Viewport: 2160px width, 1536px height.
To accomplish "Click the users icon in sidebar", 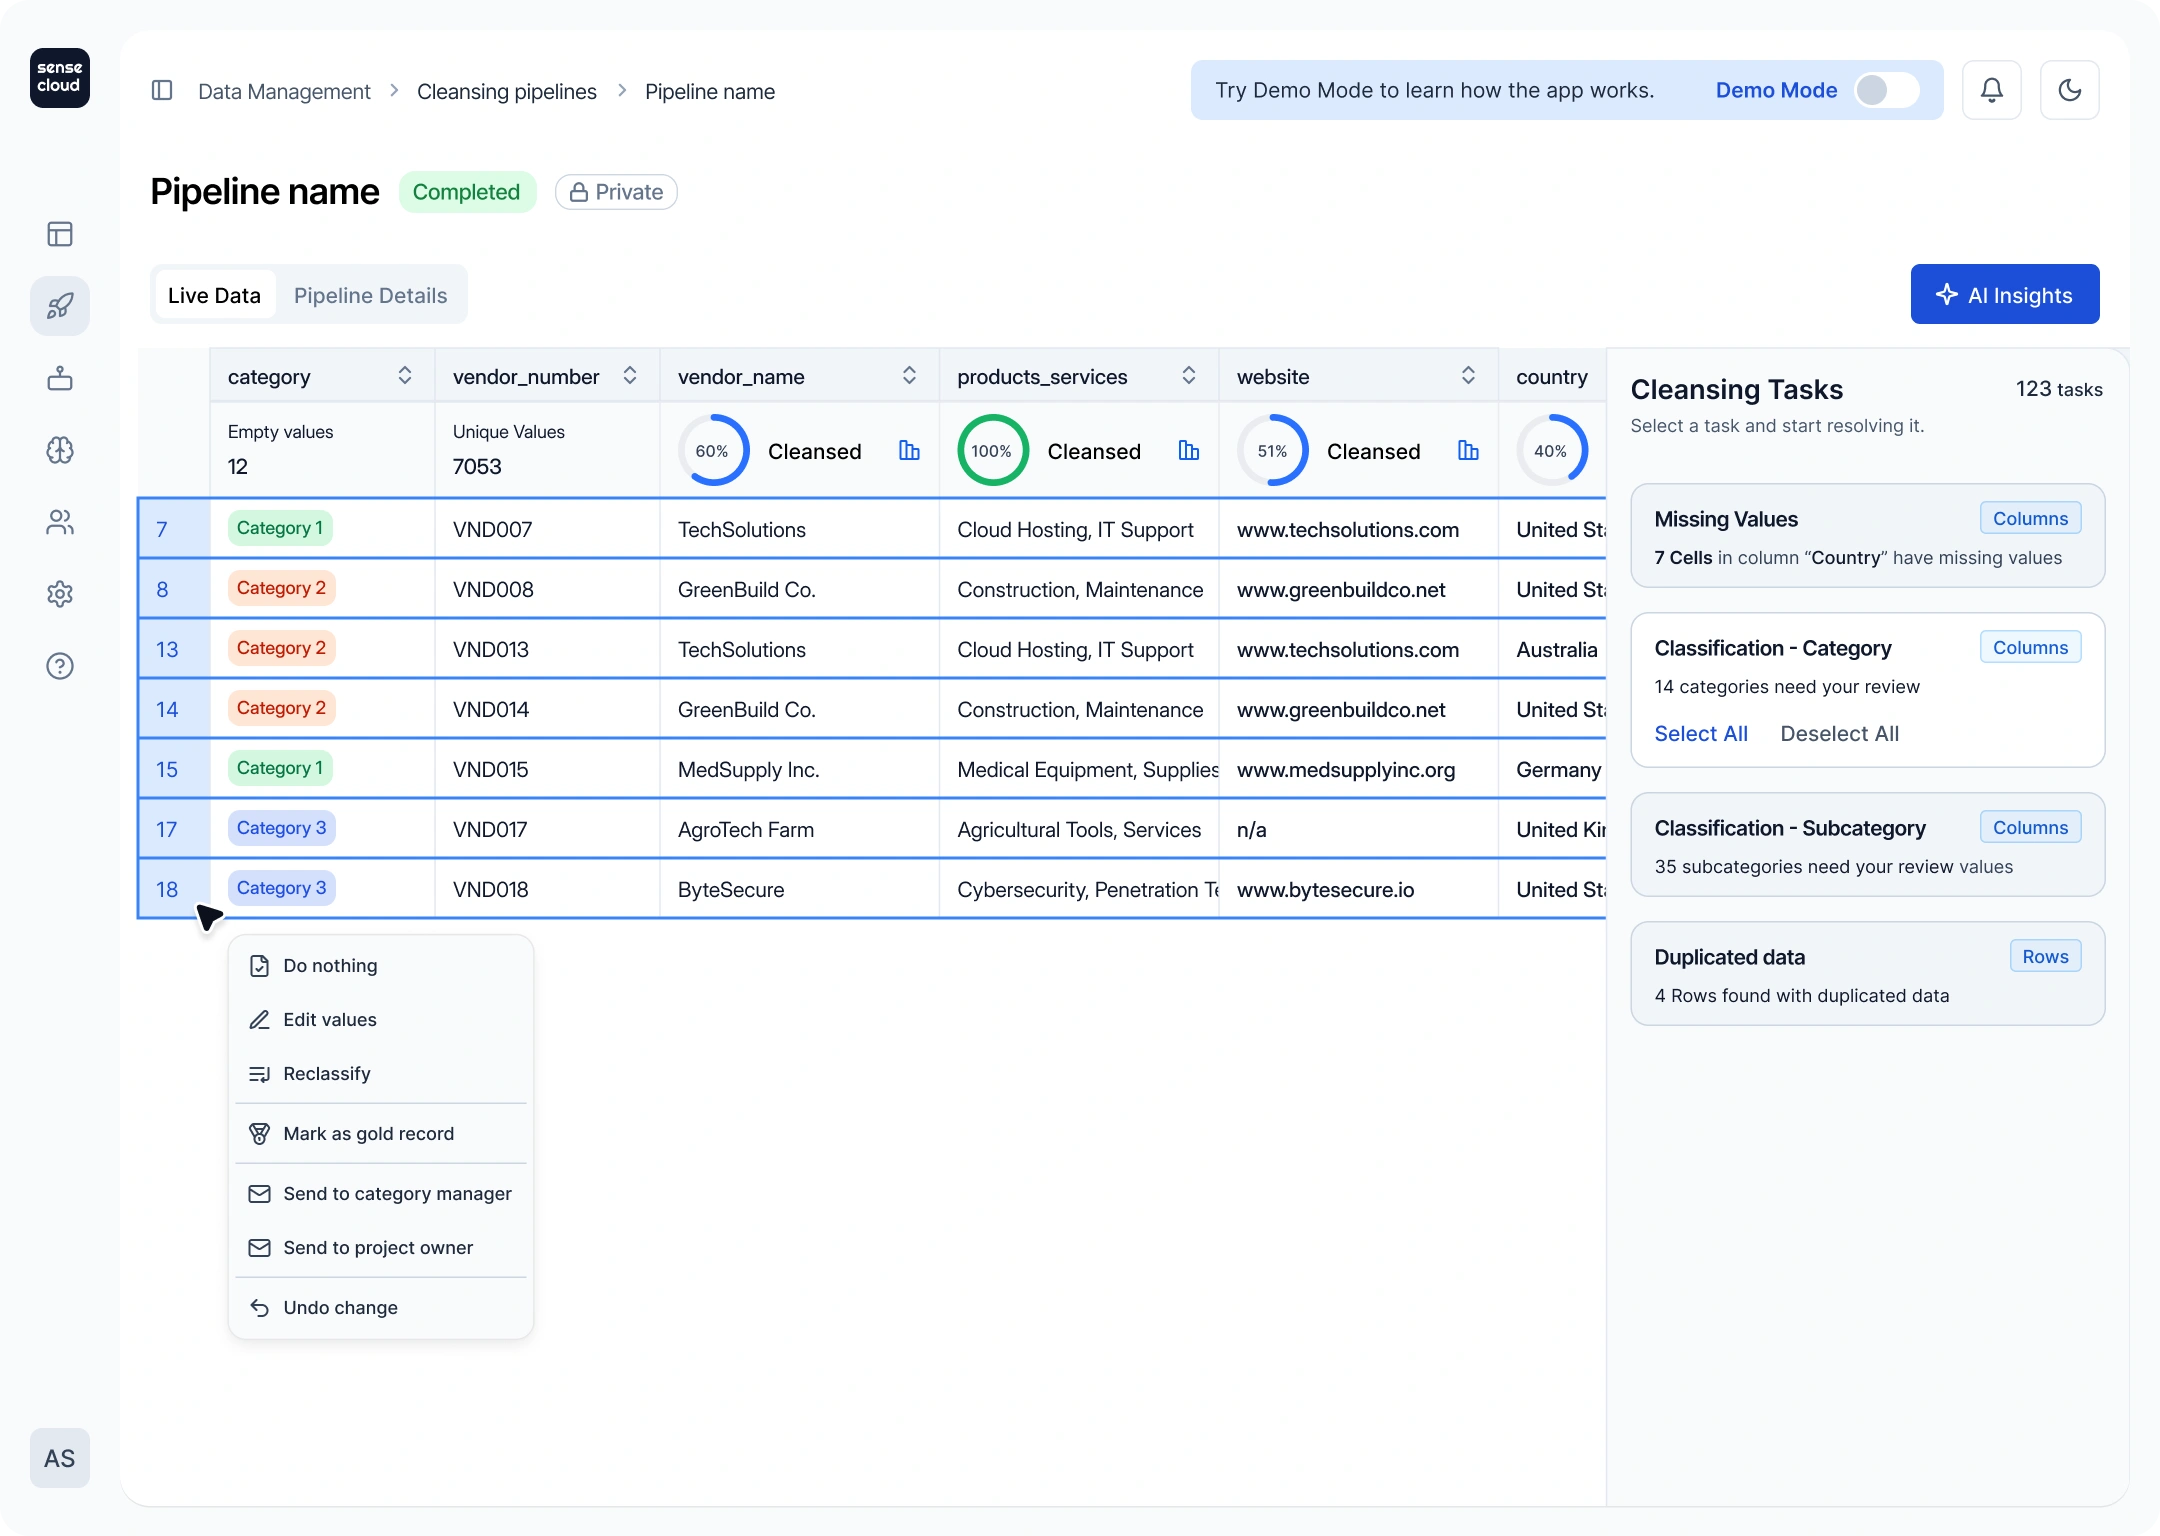I will tap(60, 522).
